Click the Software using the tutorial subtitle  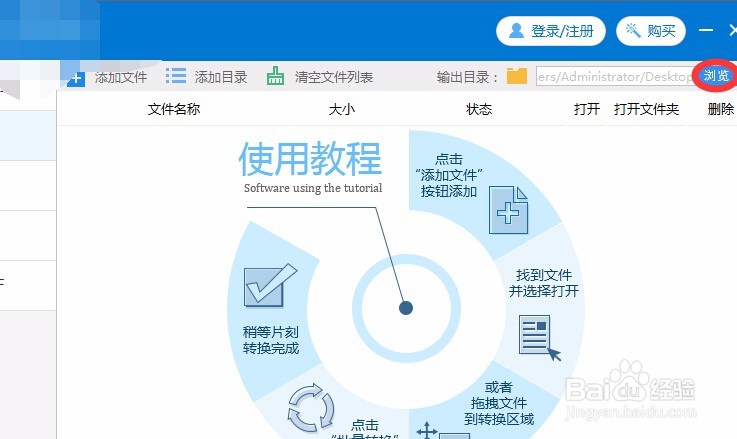[313, 188]
